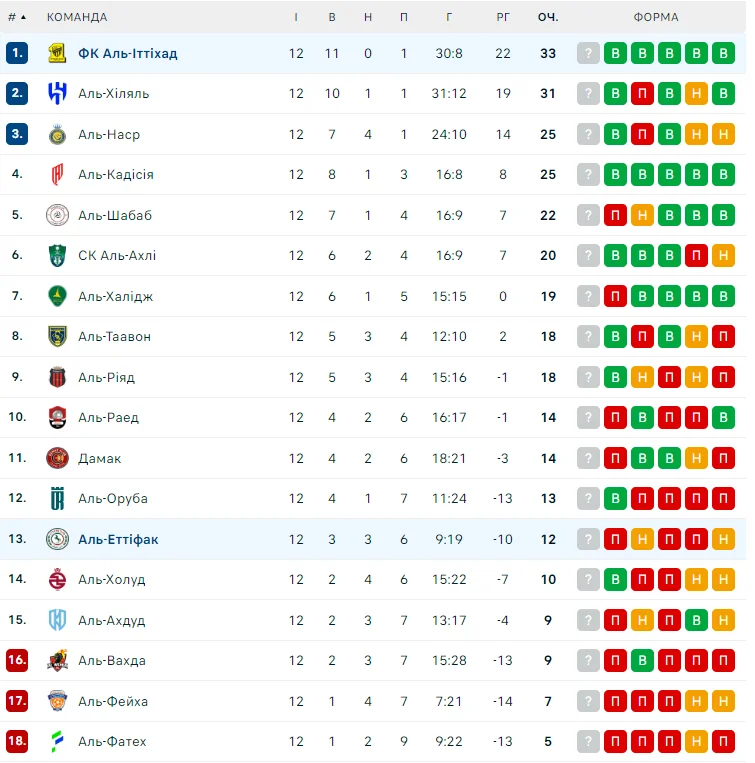Click the rank 18 relegation badge
Image resolution: width=755 pixels, height=763 pixels.
17,741
